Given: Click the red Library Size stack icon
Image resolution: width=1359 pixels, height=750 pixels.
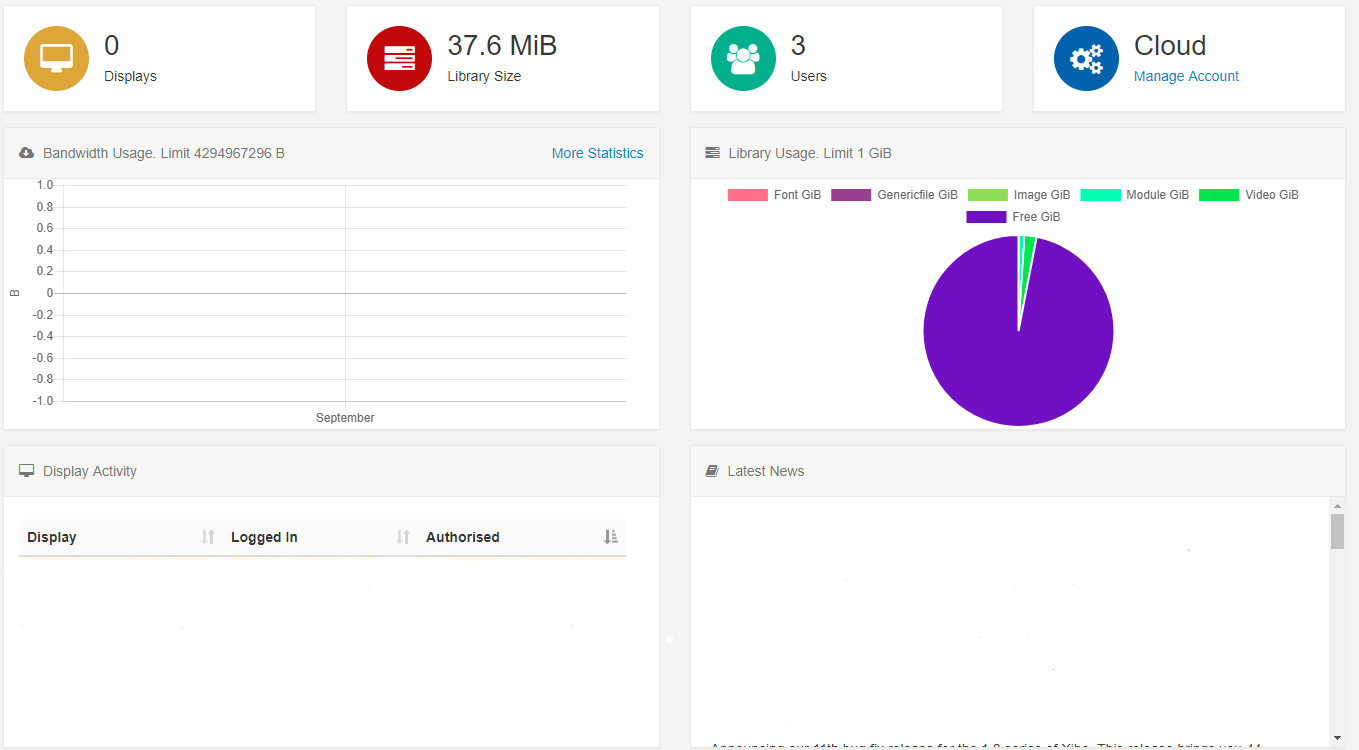Looking at the screenshot, I should point(399,58).
